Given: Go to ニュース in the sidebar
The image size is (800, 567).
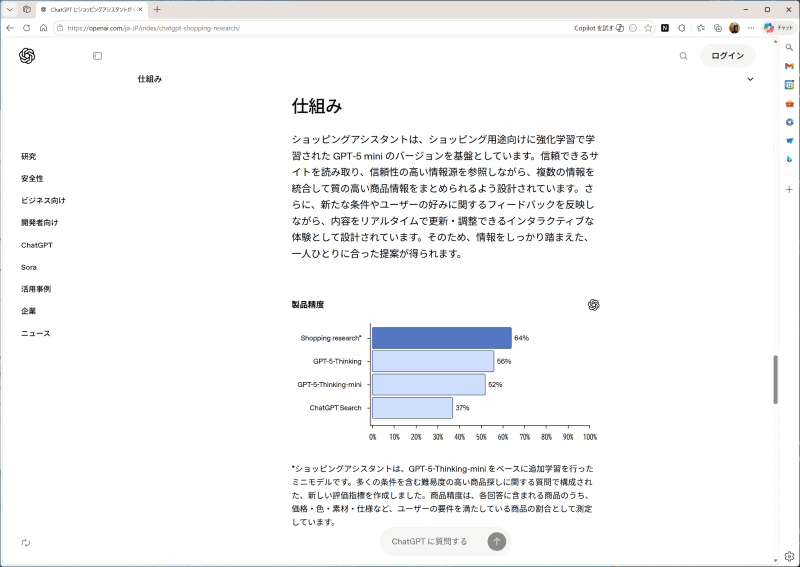Looking at the screenshot, I should click(36, 333).
